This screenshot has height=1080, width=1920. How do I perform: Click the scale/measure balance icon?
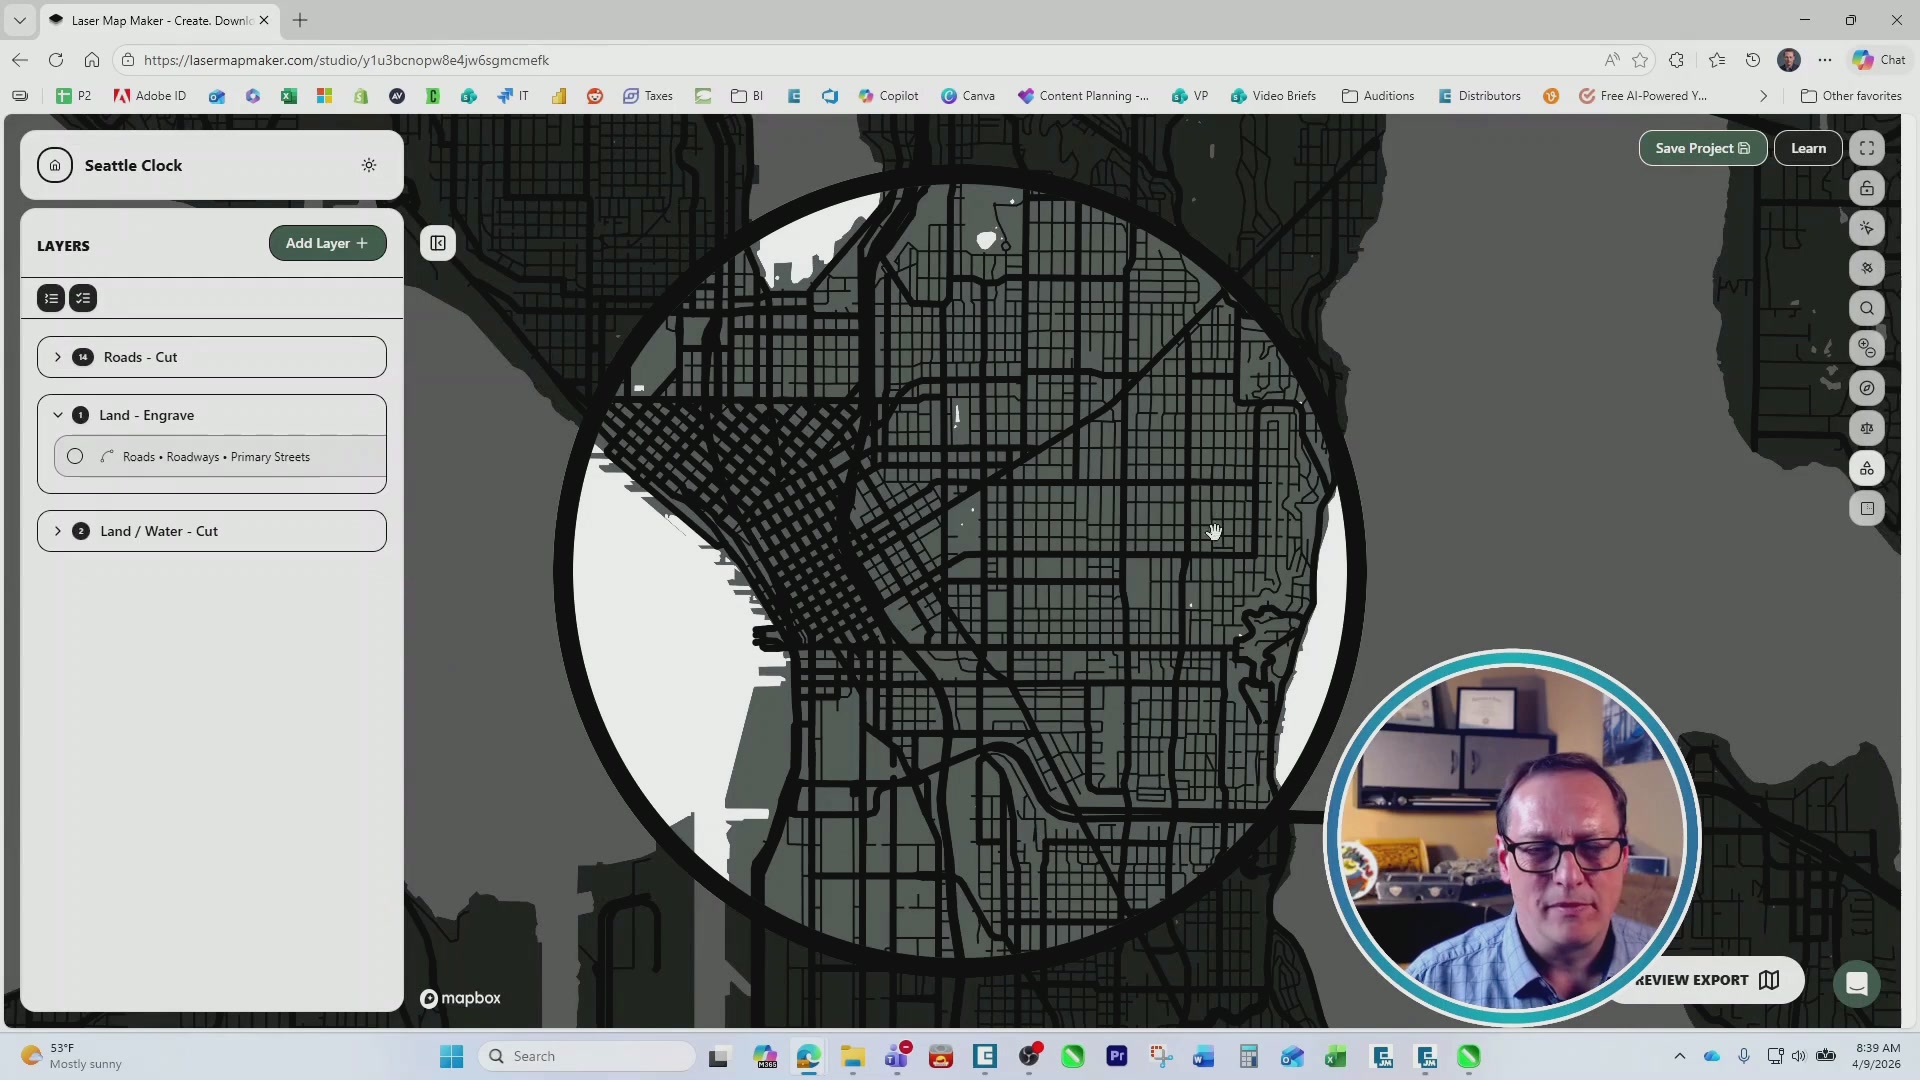(1866, 428)
